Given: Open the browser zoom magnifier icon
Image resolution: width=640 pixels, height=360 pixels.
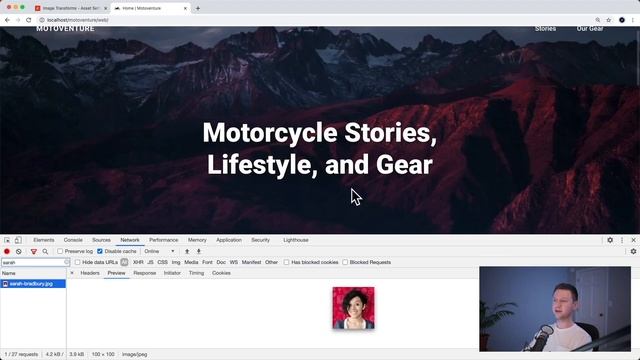Looking at the screenshot, I should 598,20.
